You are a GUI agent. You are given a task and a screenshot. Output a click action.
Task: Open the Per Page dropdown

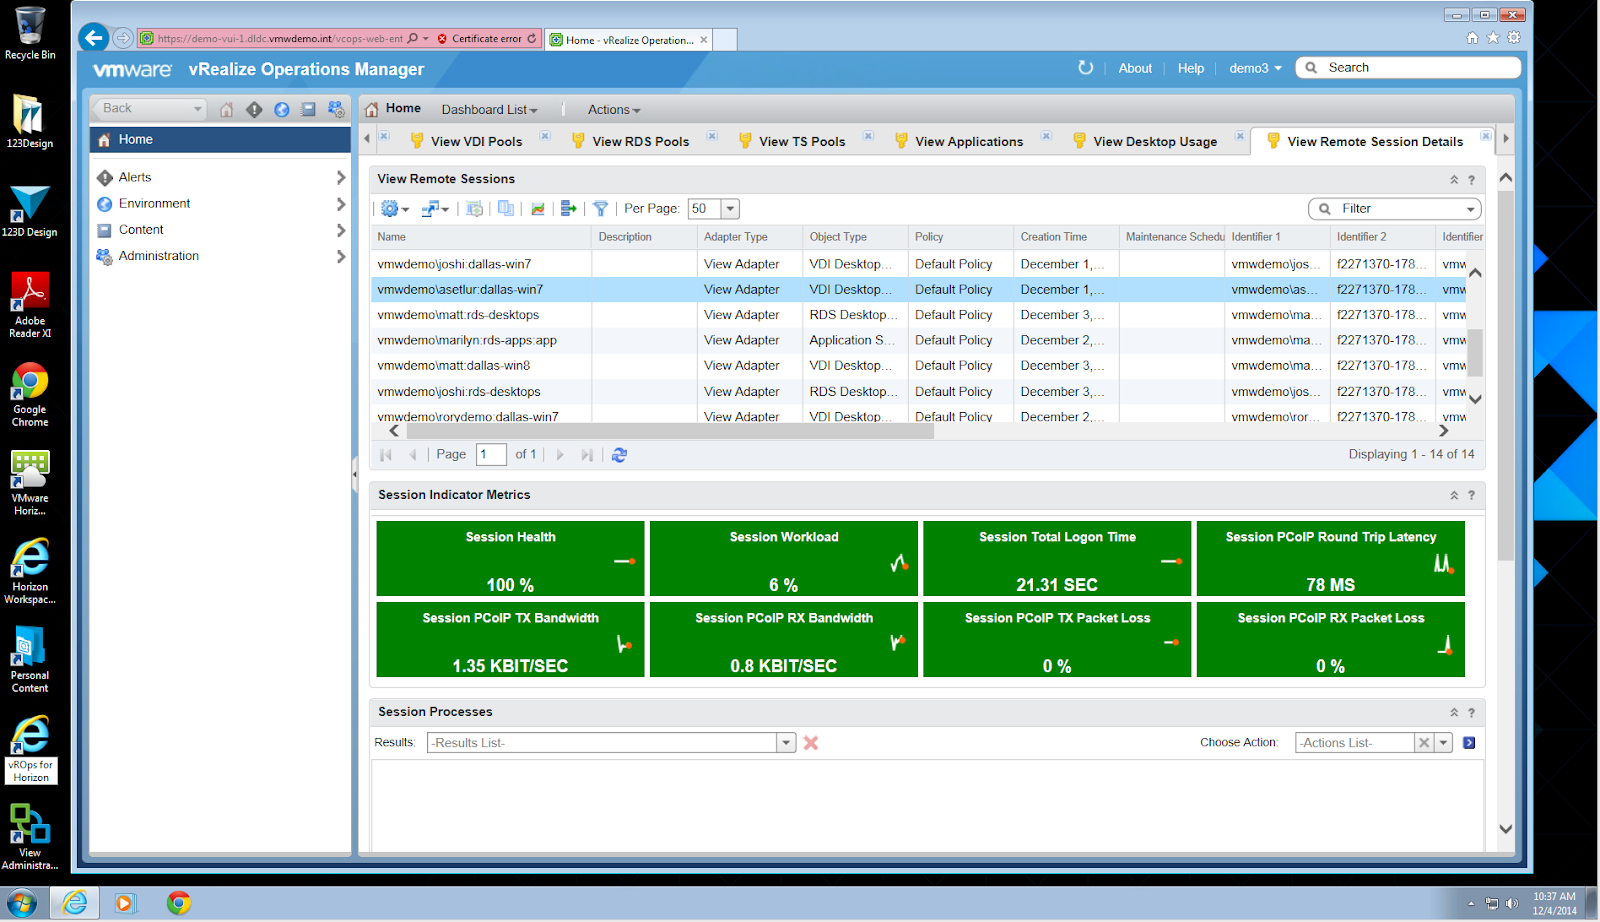(730, 209)
